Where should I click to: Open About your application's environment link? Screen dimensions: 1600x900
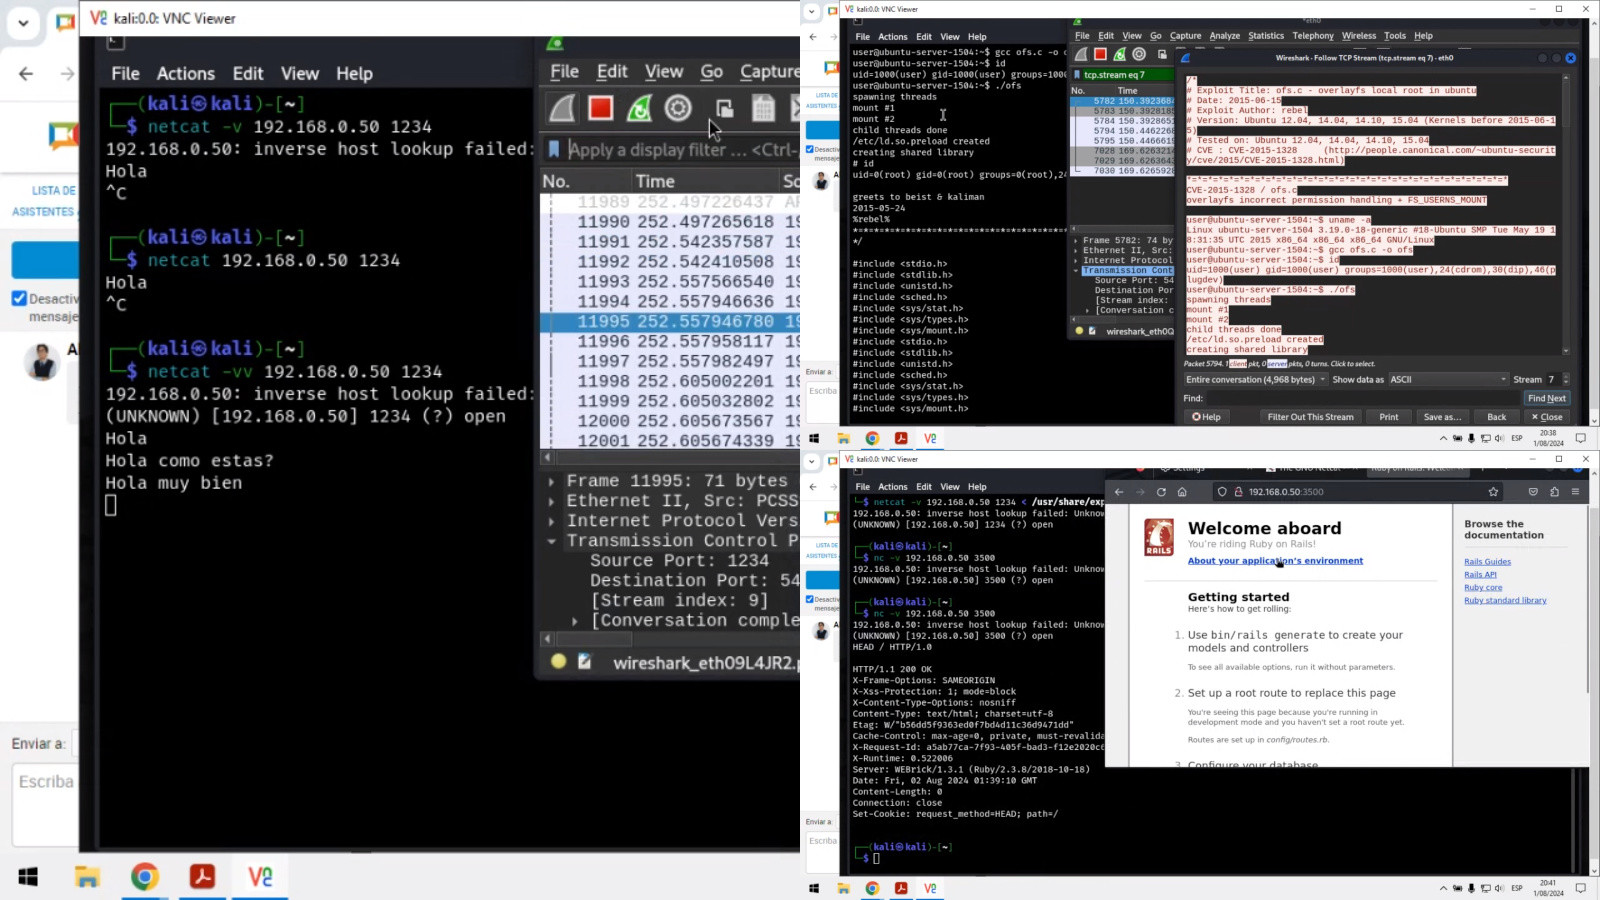pyautogui.click(x=1275, y=561)
